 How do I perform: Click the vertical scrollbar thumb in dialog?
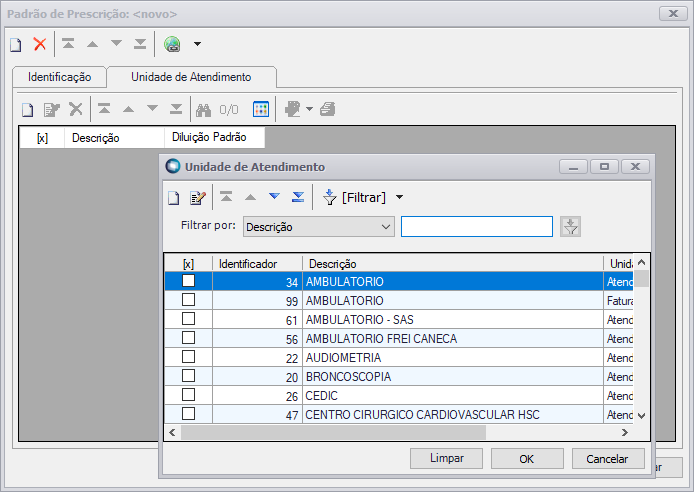641,279
